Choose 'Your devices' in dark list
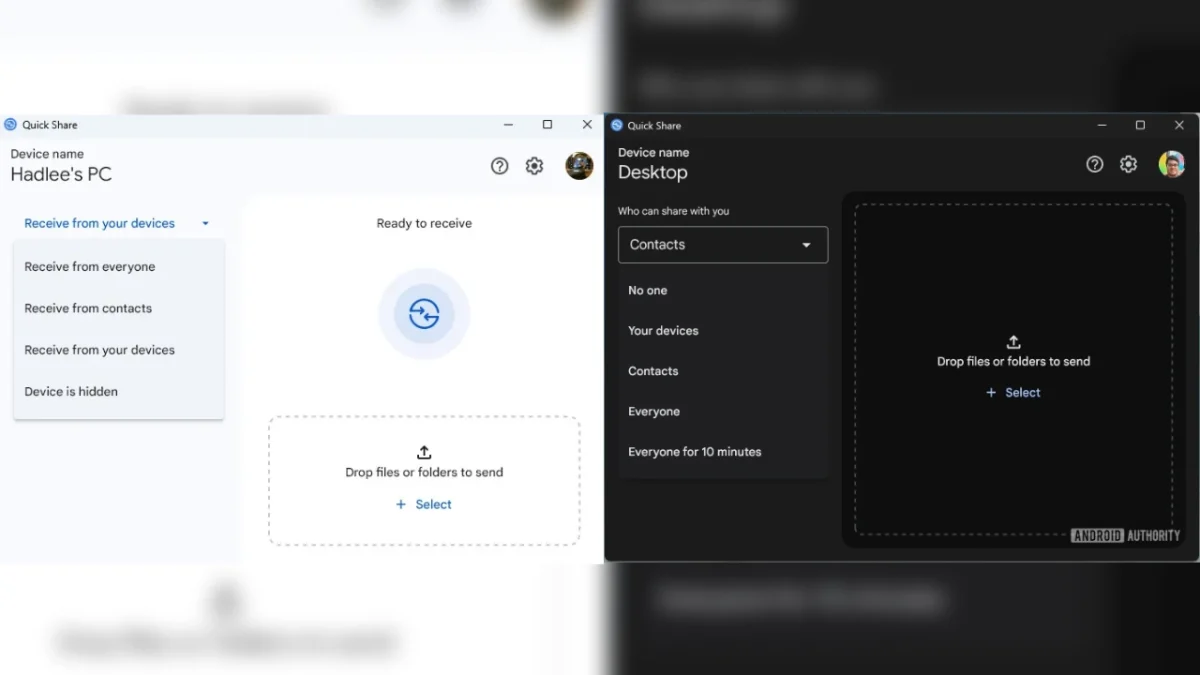1200x675 pixels. [663, 331]
